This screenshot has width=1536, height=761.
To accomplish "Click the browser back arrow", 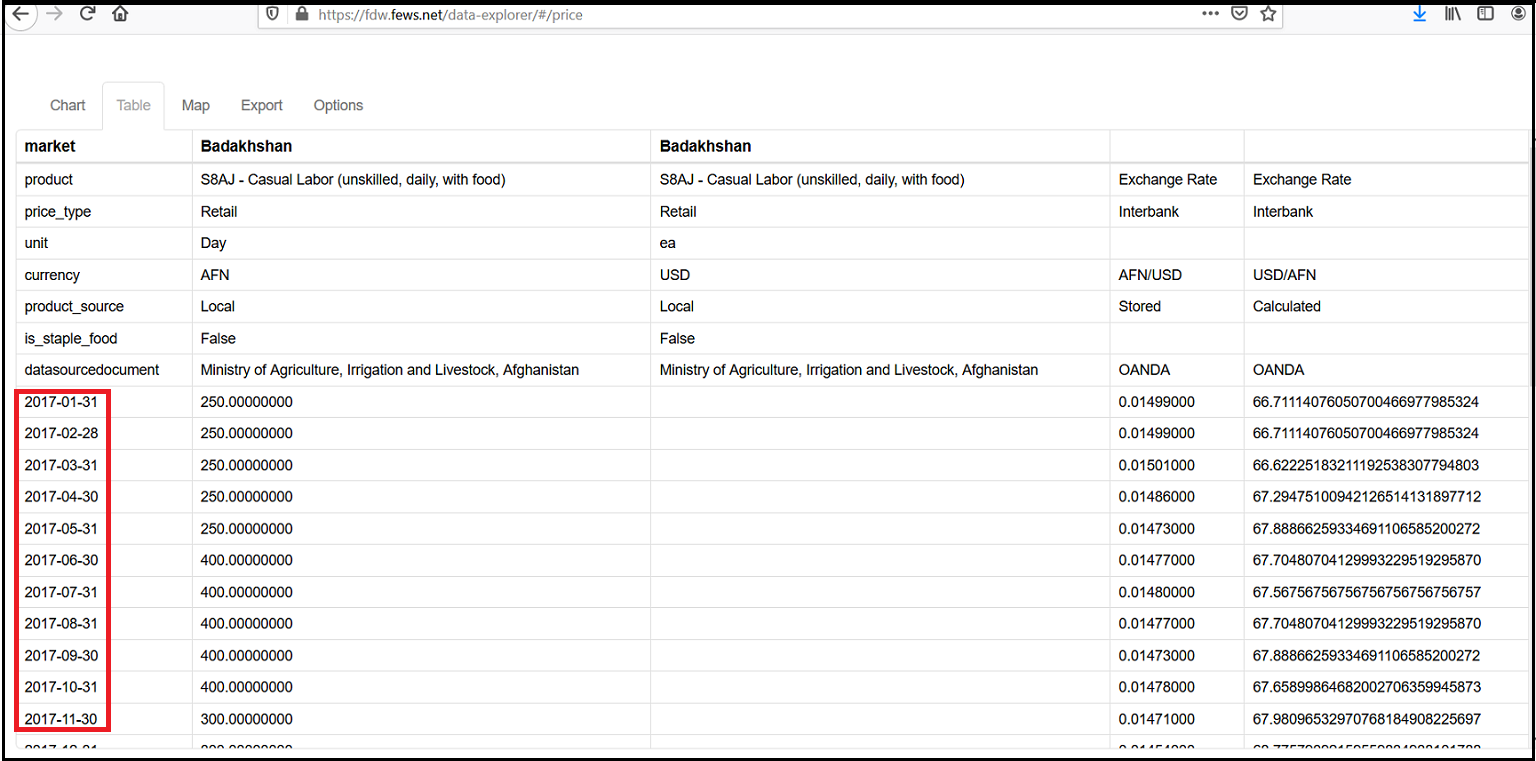I will pyautogui.click(x=20, y=14).
